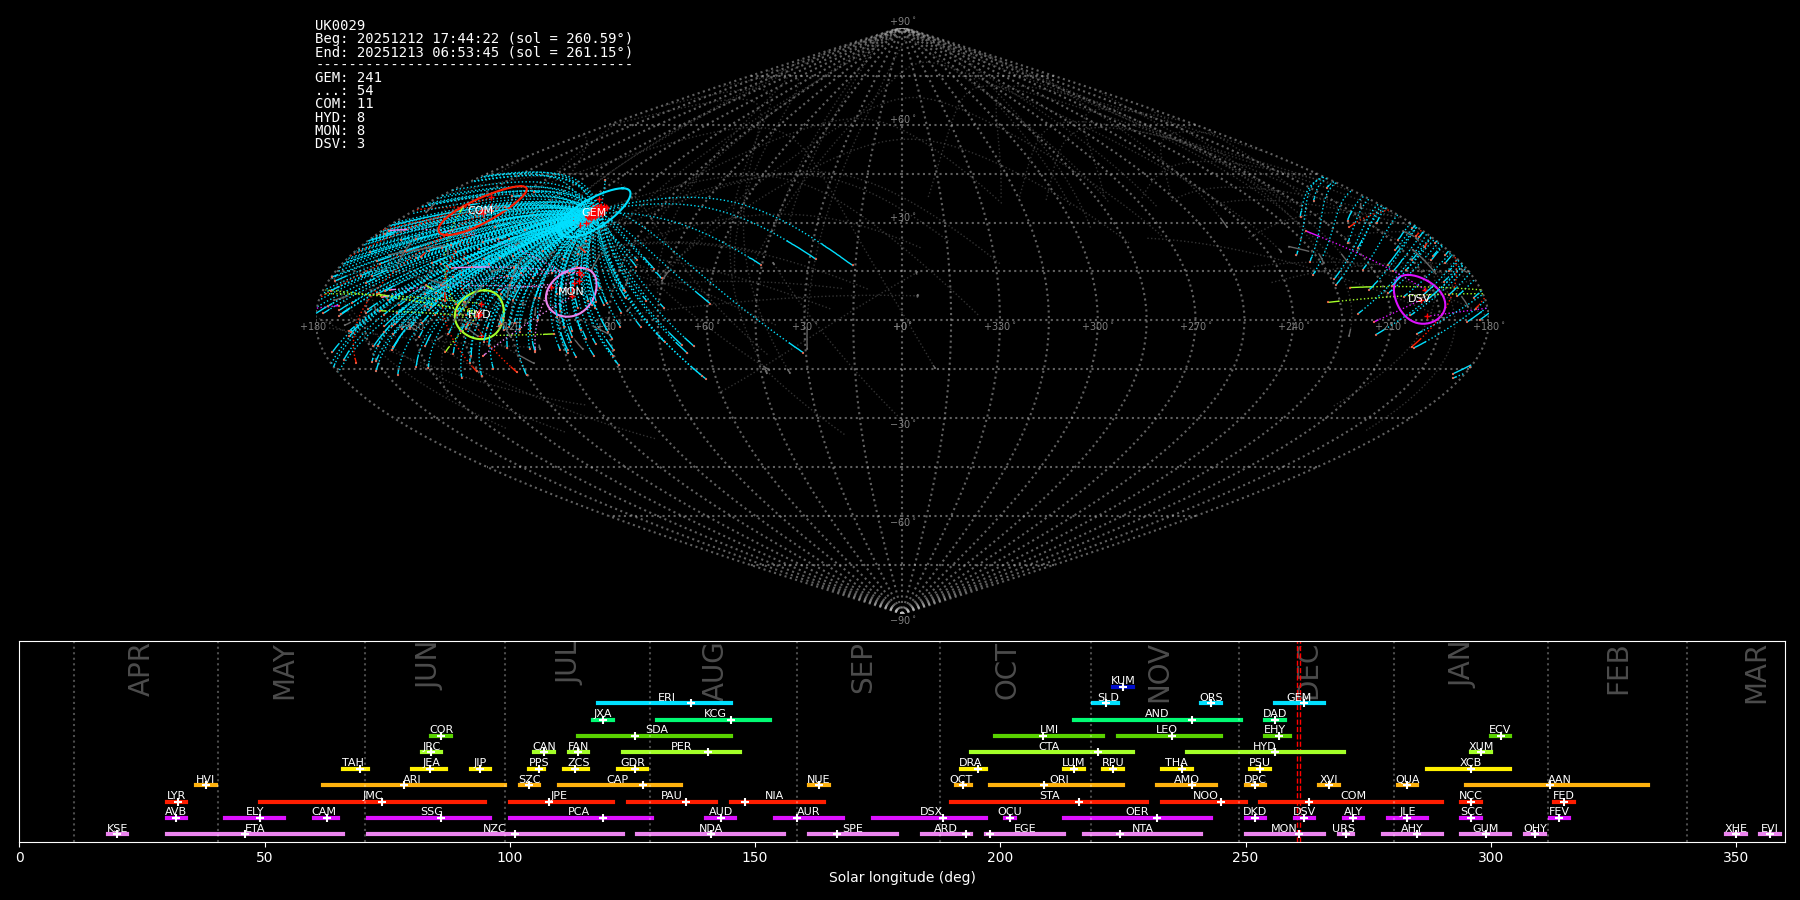Click the GEM radiant label on the sky map
The height and width of the screenshot is (900, 1800).
[x=594, y=212]
